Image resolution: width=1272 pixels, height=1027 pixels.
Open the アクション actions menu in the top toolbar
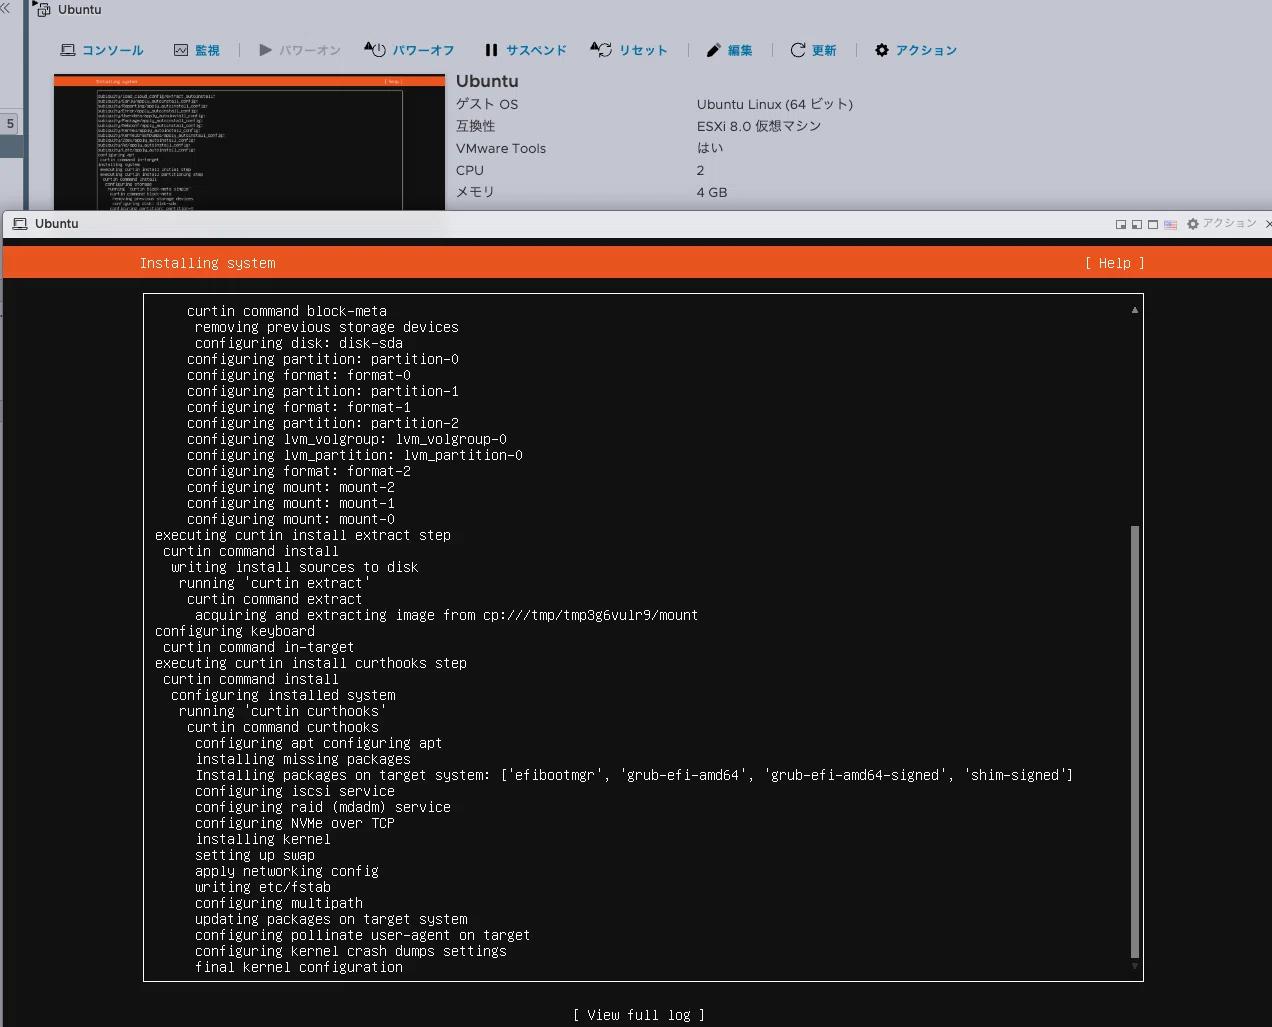pos(916,50)
